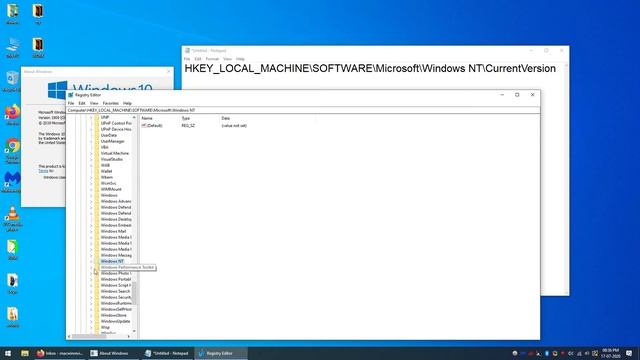Expand the Virtual Machine key

91,153
